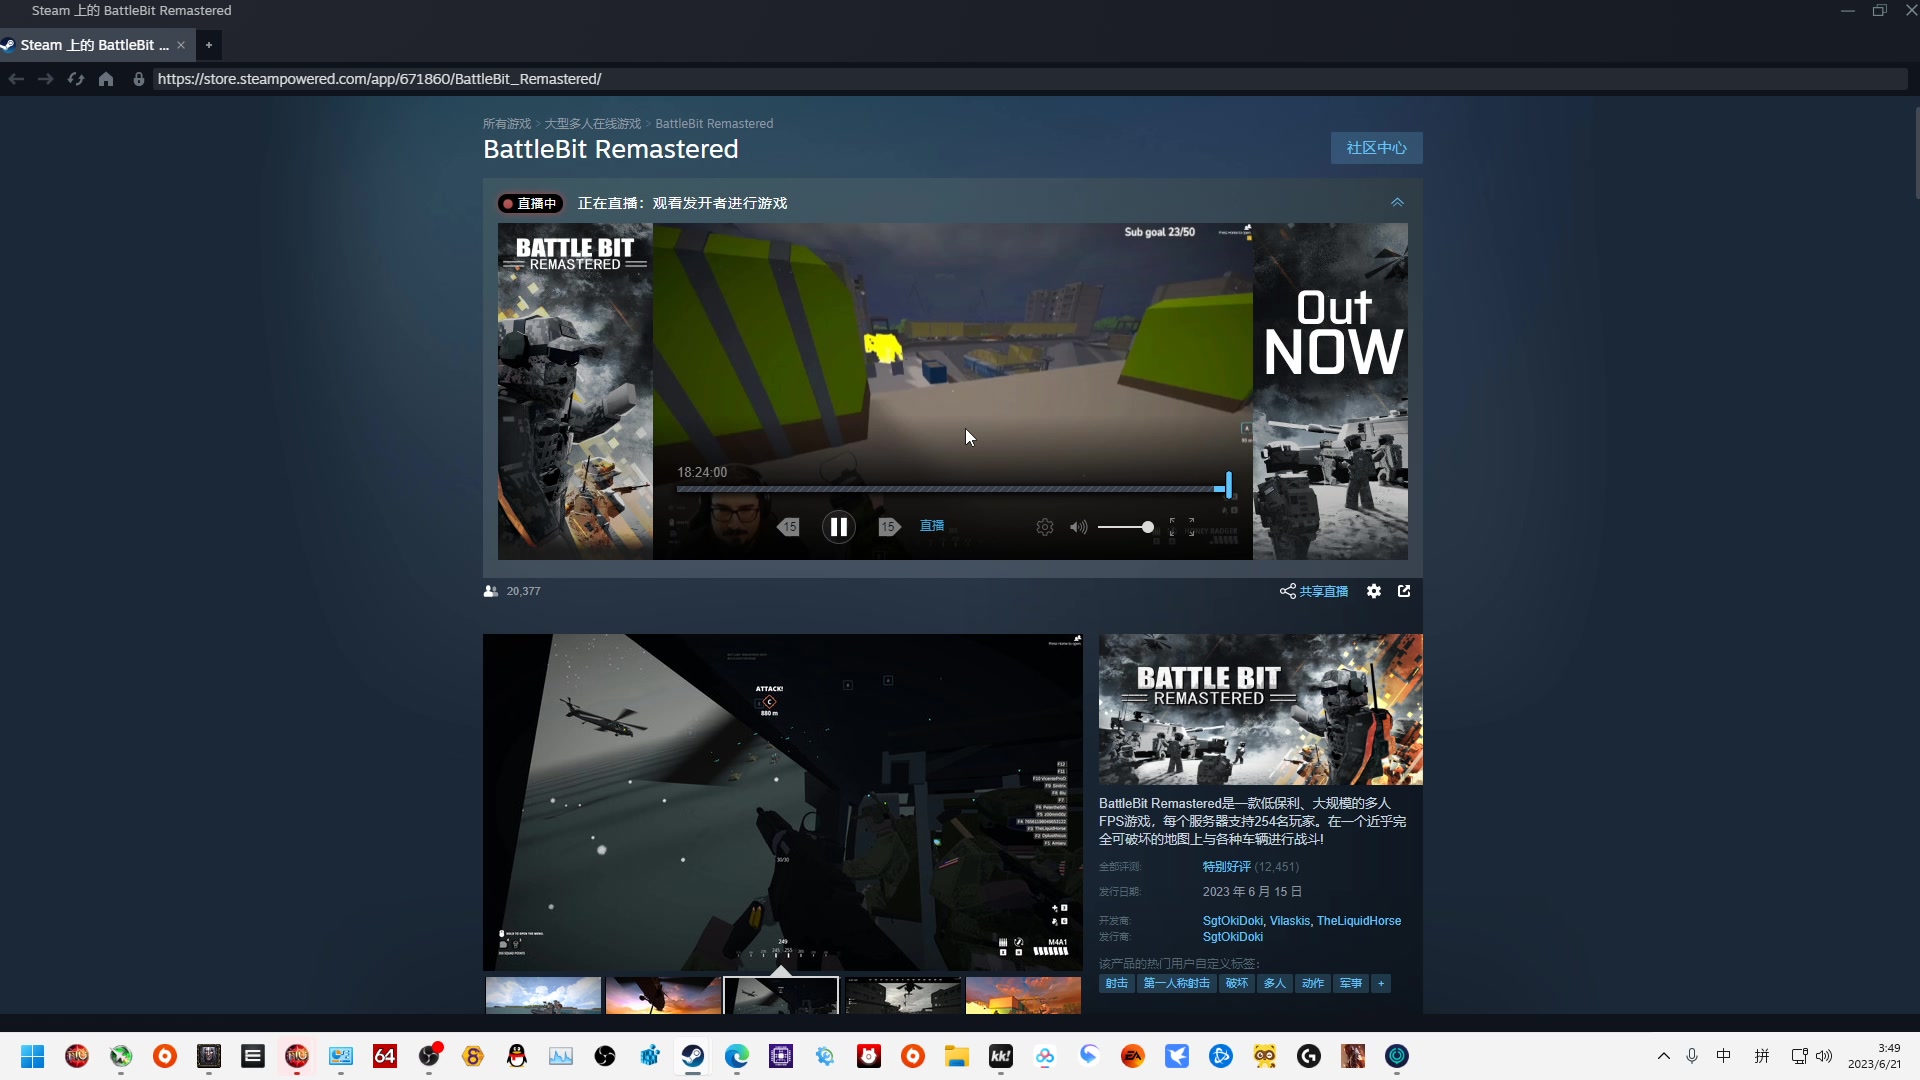Click the Out NOW banner image
Viewport: 1920px width, 1080px height.
1330,391
